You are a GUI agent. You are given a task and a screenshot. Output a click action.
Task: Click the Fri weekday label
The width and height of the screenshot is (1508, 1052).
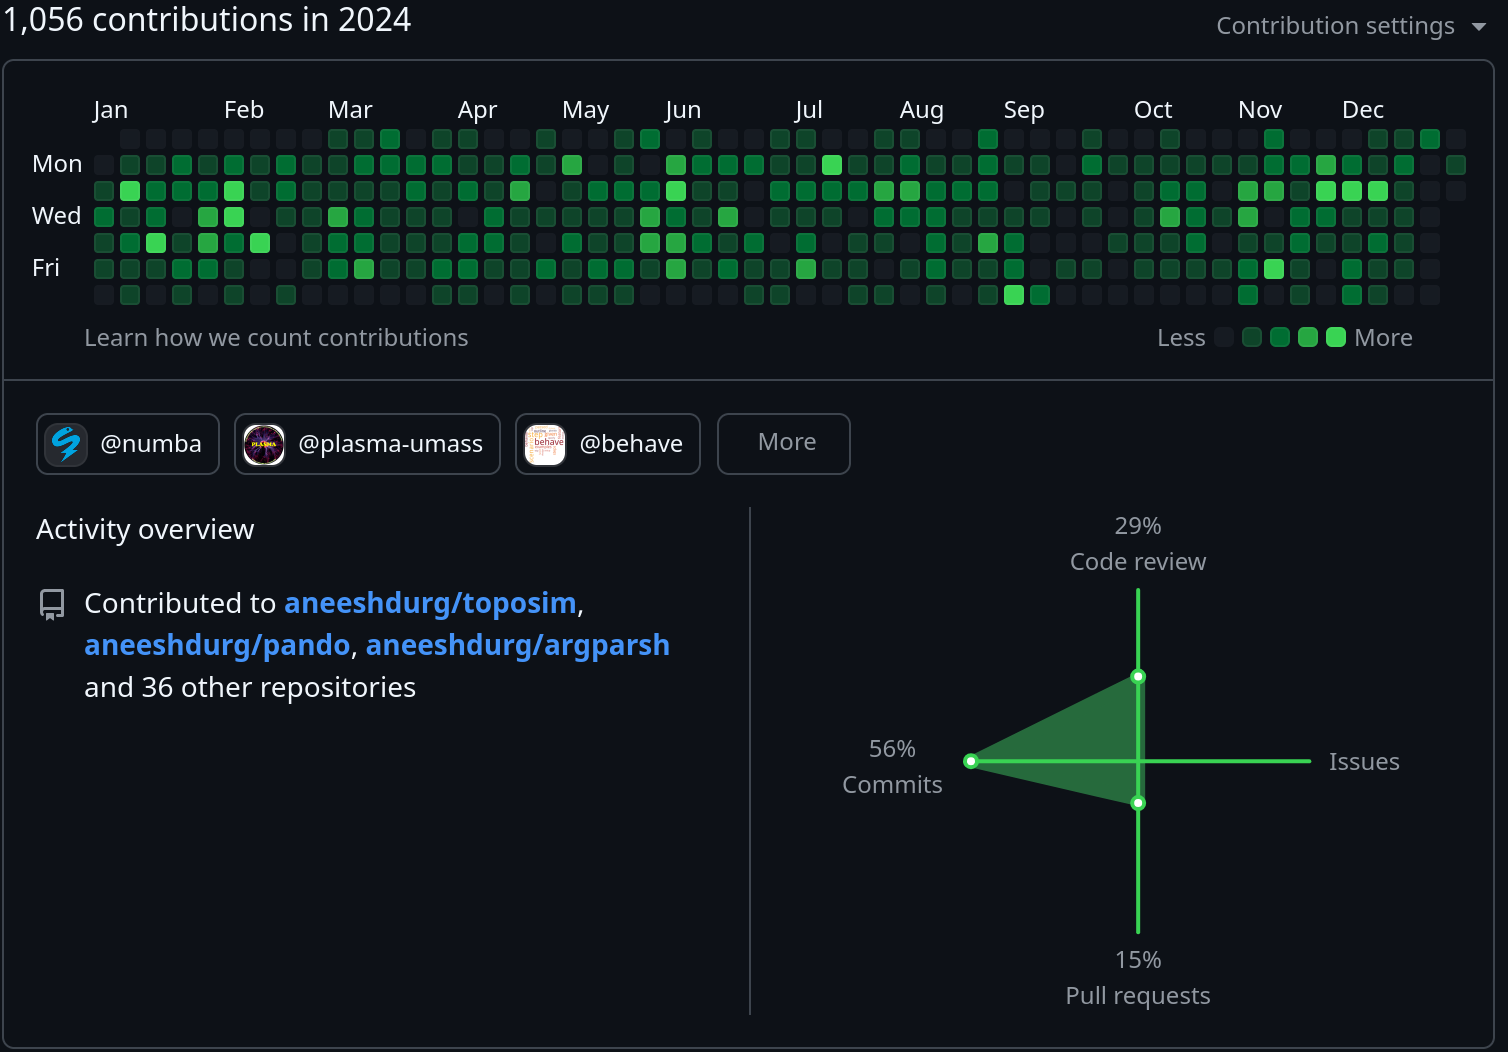pos(46,268)
